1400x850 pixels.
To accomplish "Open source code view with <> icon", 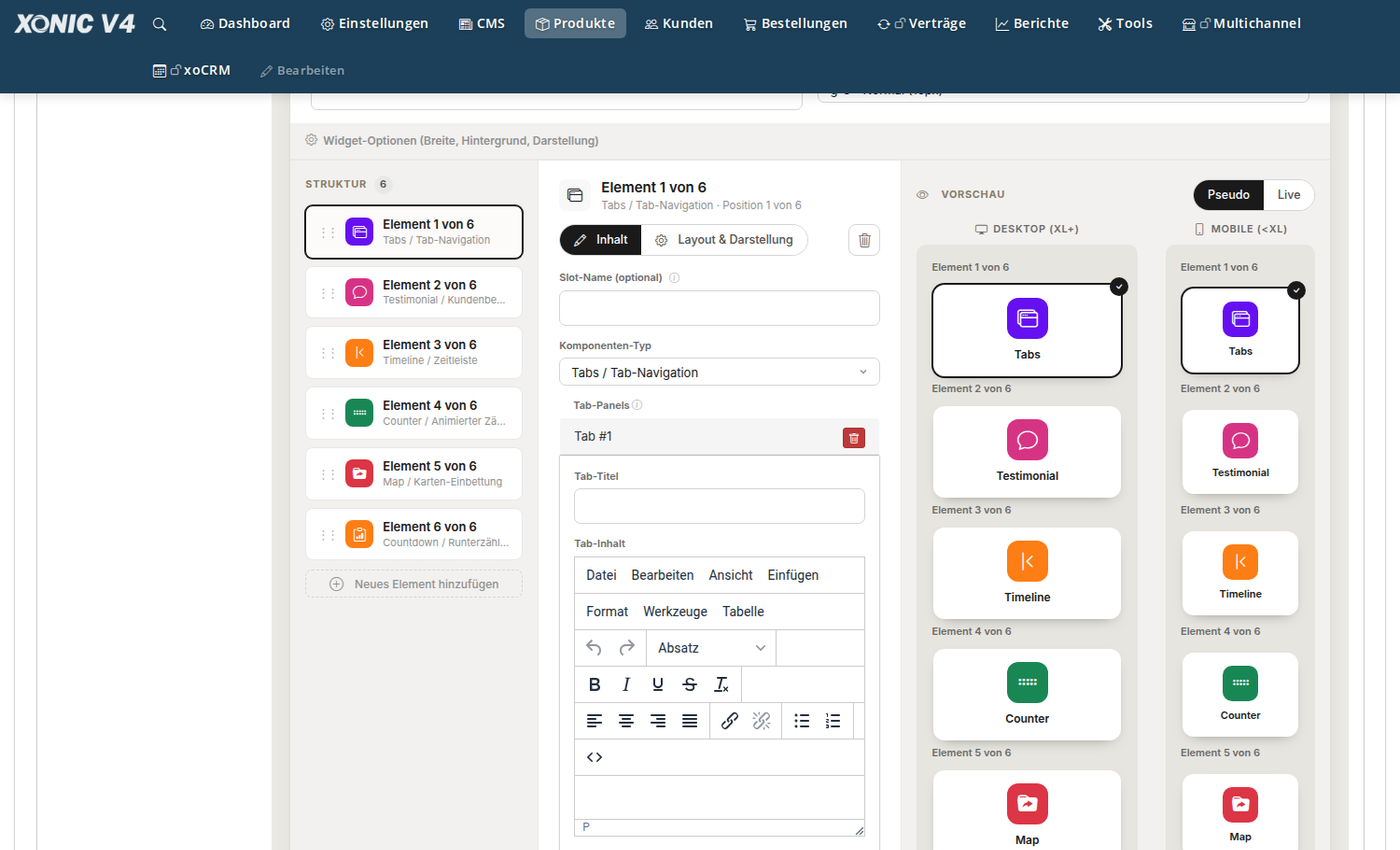I will (594, 757).
